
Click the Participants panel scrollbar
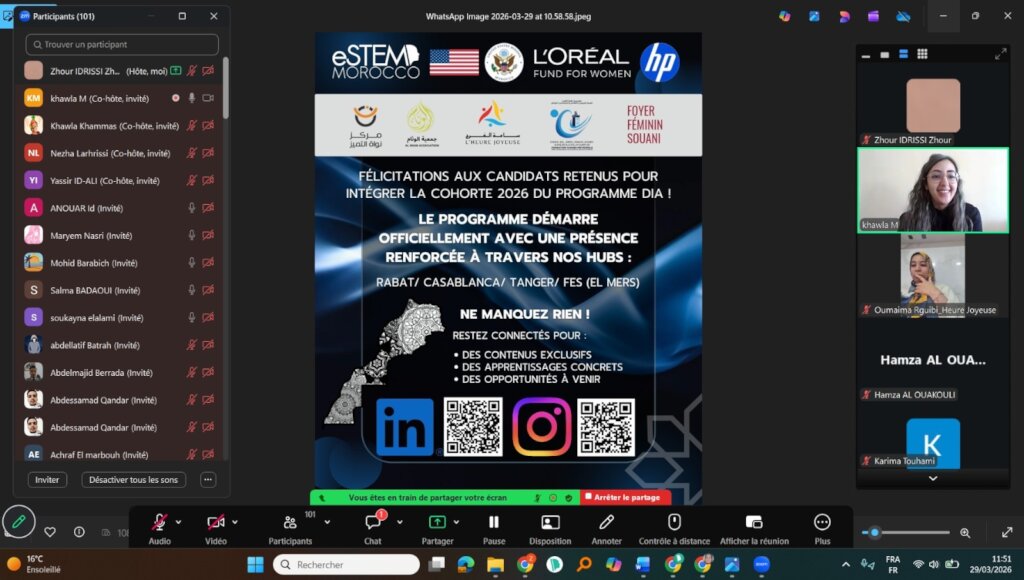(226, 88)
